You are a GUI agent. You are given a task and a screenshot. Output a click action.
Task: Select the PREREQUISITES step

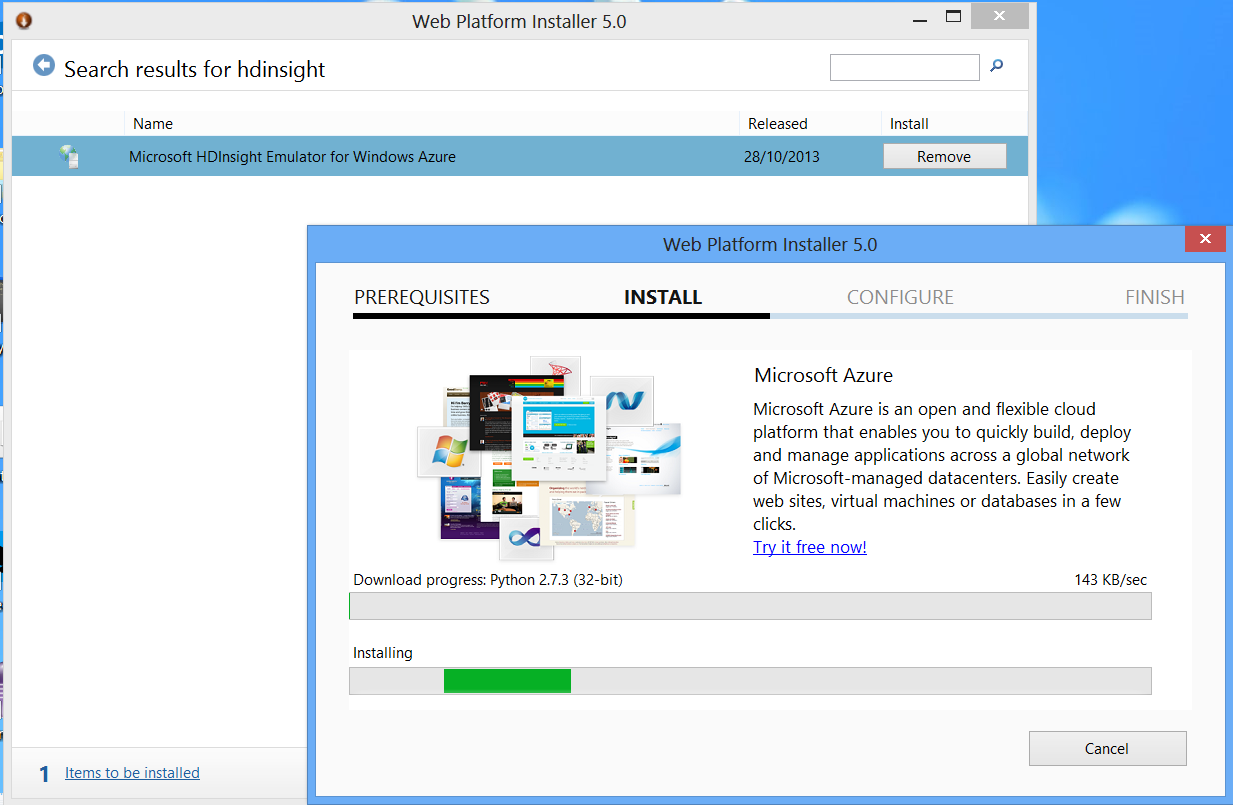tap(422, 297)
